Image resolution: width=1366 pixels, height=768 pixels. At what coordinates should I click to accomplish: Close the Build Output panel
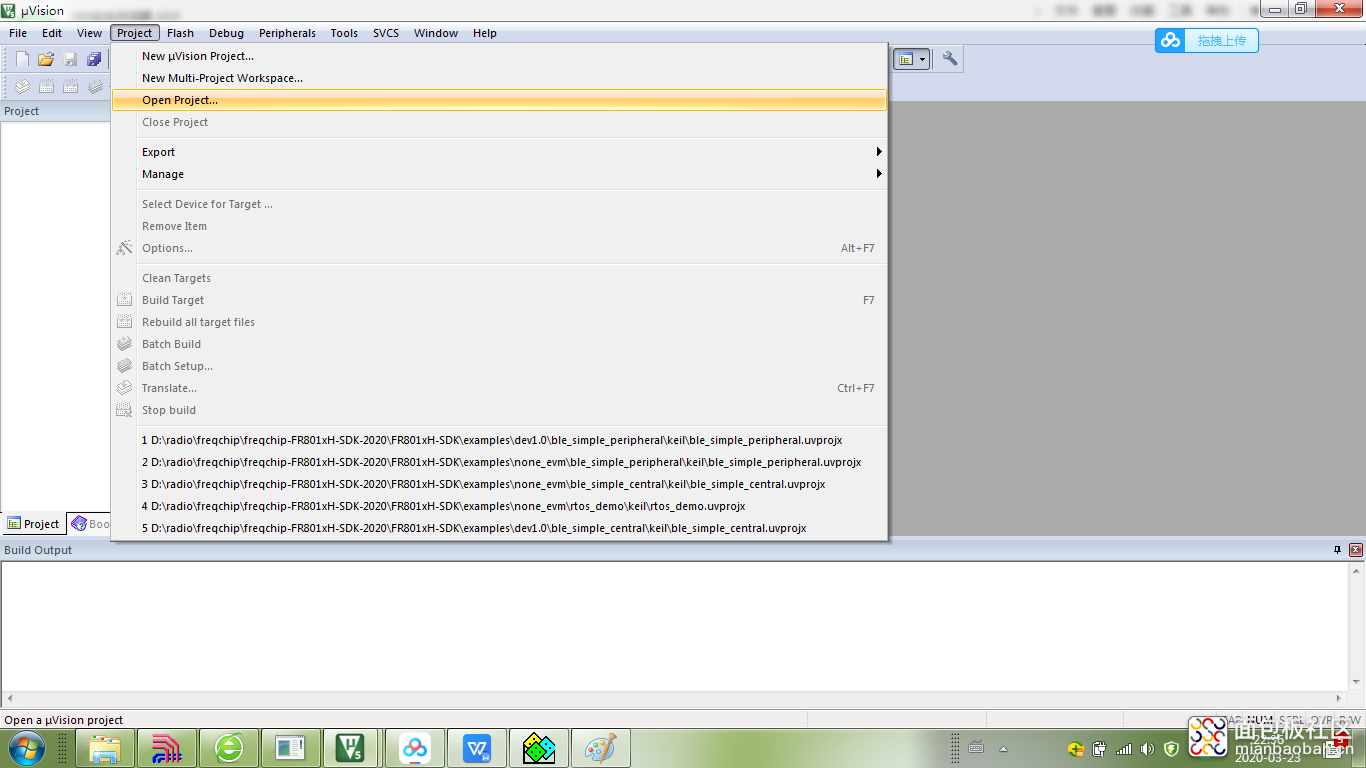(1356, 550)
